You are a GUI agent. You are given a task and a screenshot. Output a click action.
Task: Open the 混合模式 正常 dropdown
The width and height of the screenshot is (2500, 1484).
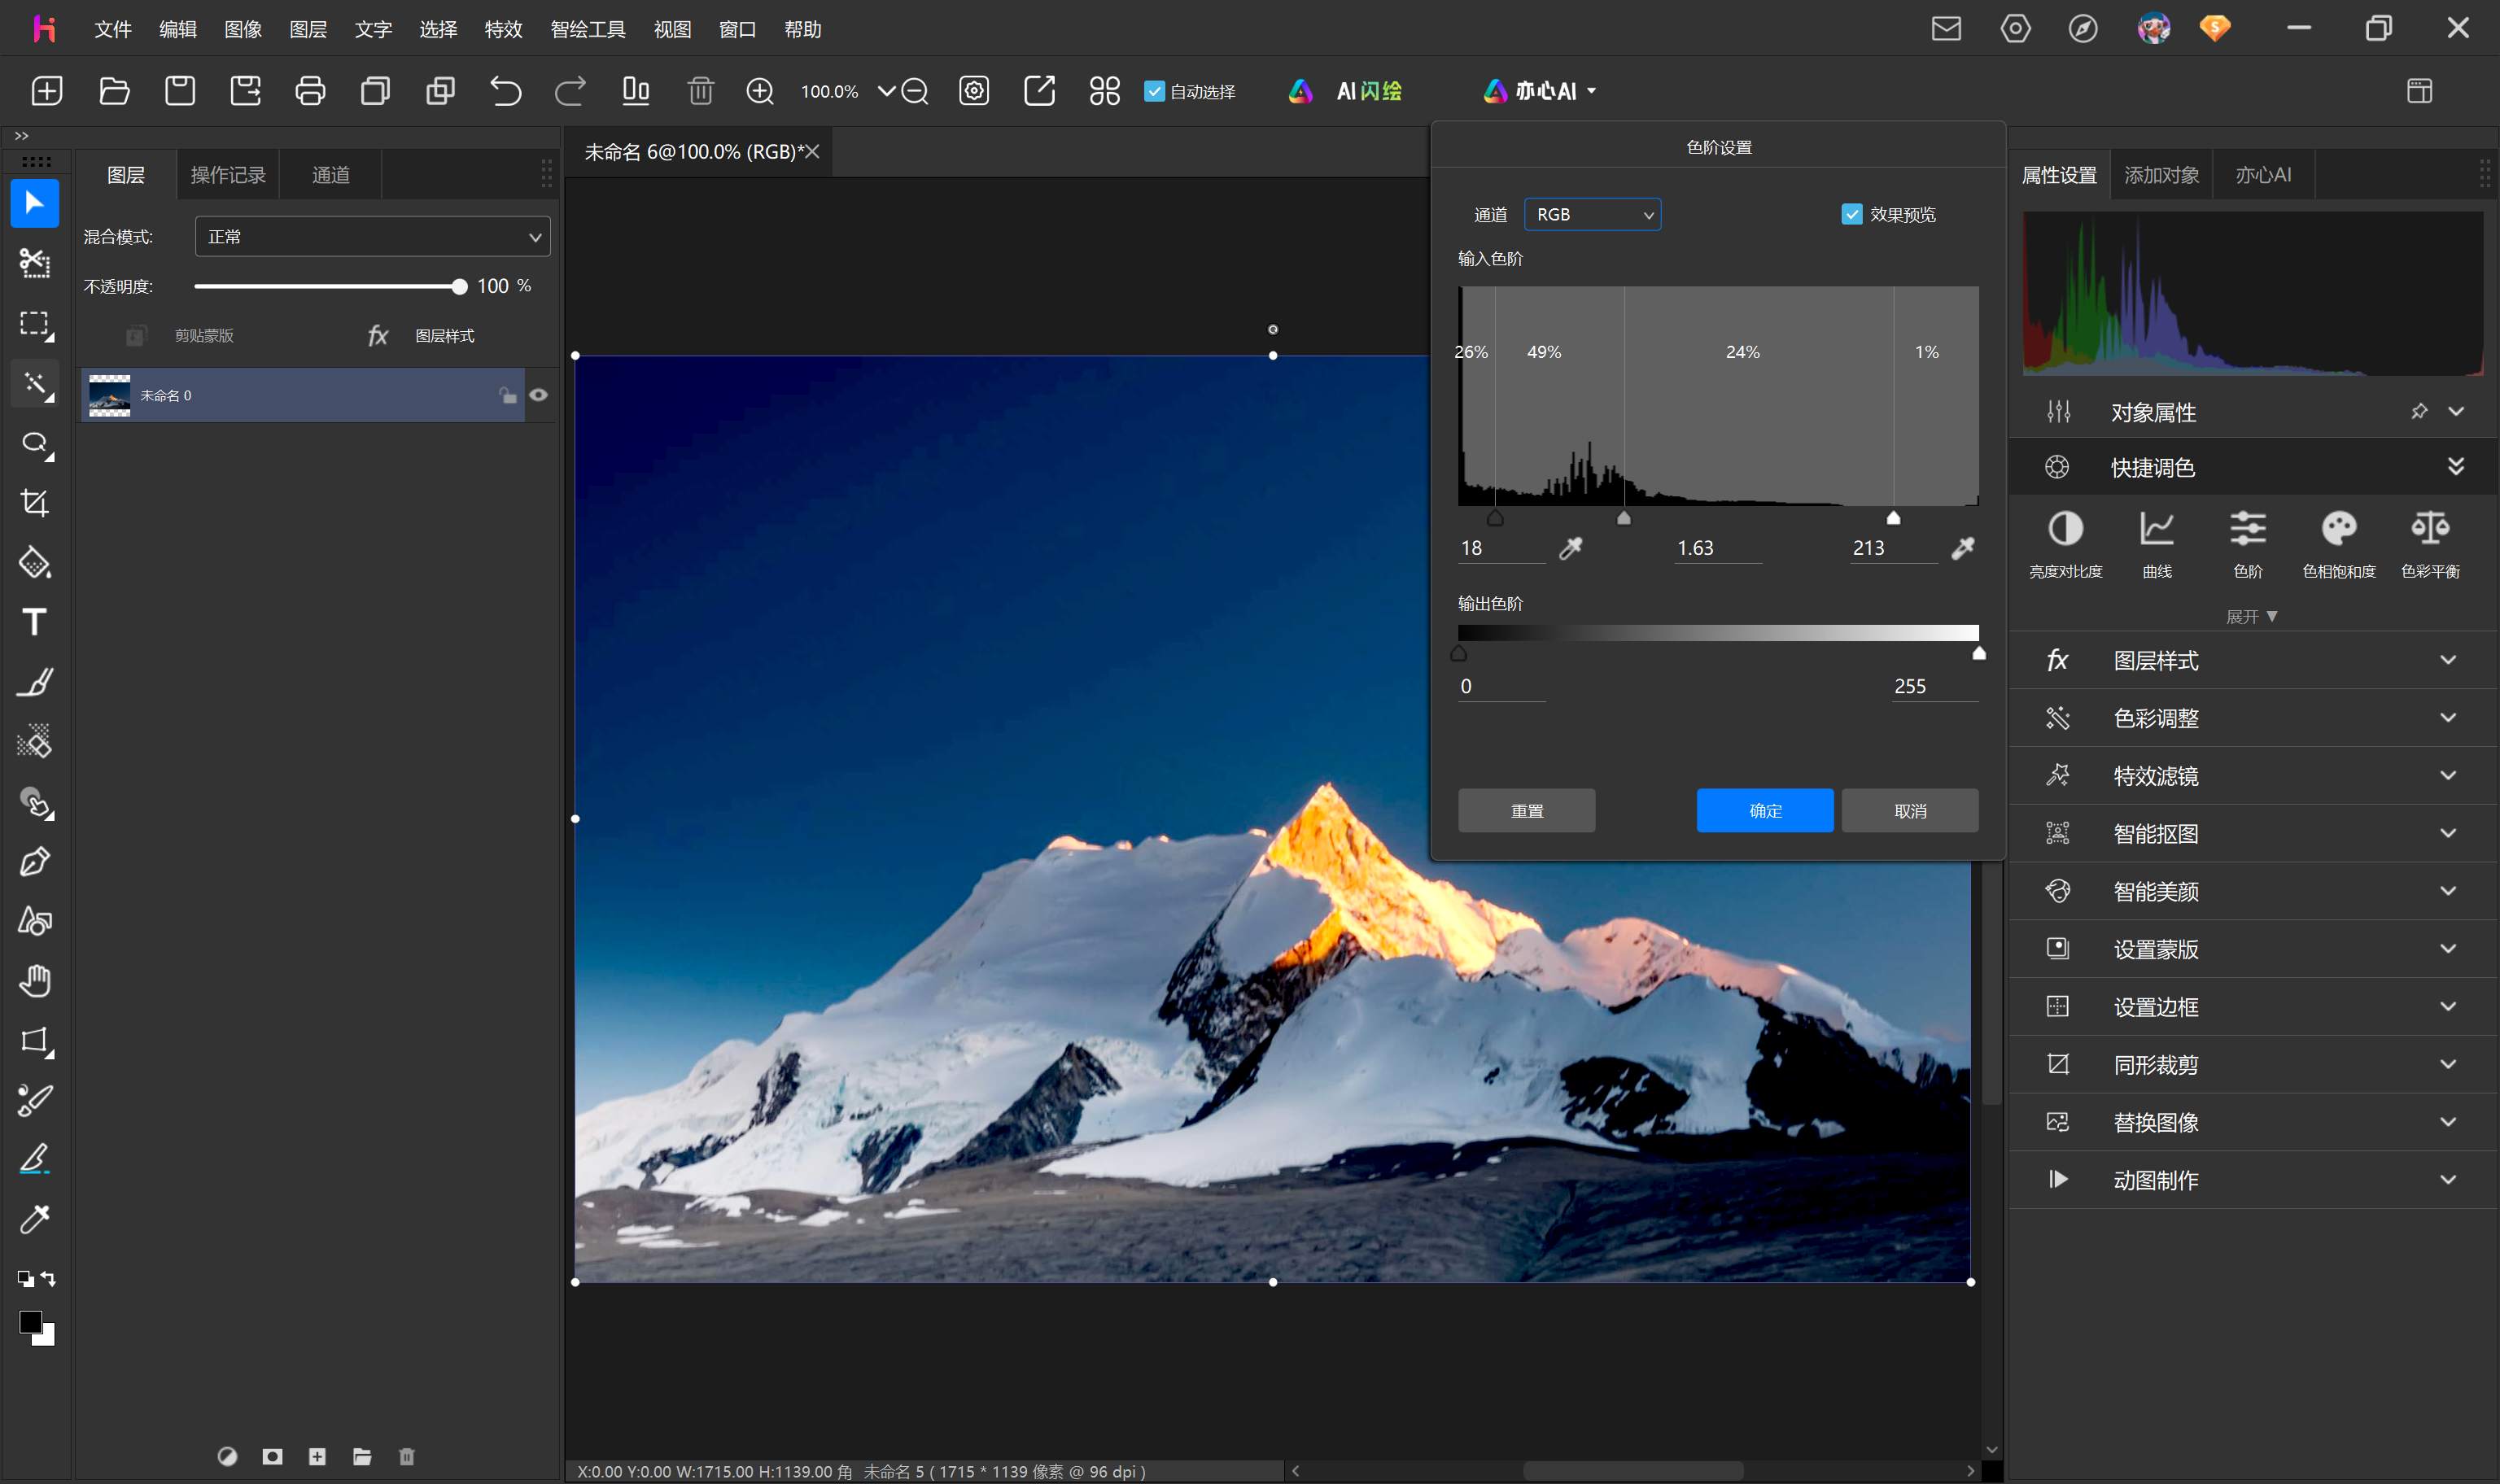(x=372, y=237)
